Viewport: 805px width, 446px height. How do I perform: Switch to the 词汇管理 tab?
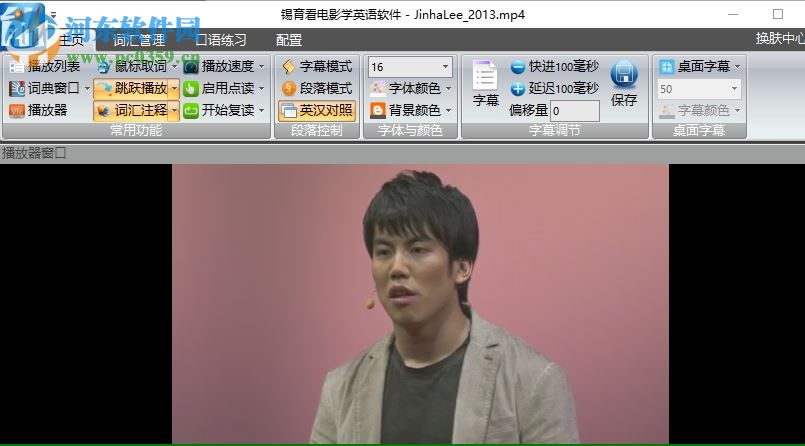coord(139,40)
